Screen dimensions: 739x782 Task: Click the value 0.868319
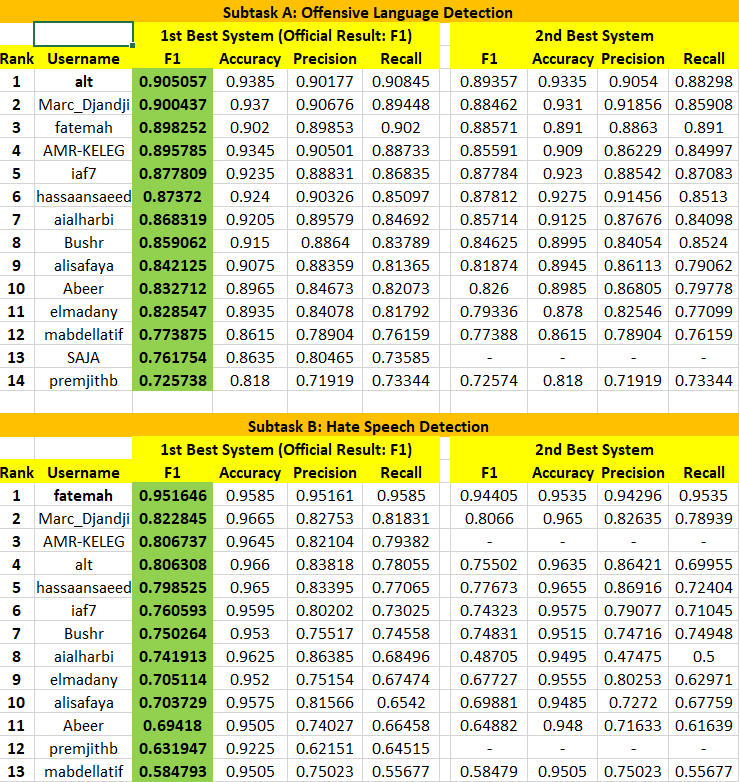click(173, 219)
